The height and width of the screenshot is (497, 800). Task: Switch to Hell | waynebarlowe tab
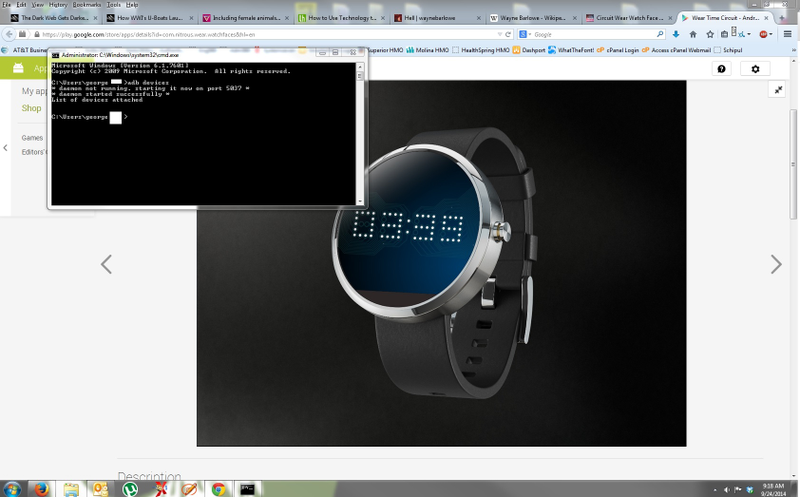pos(437,18)
